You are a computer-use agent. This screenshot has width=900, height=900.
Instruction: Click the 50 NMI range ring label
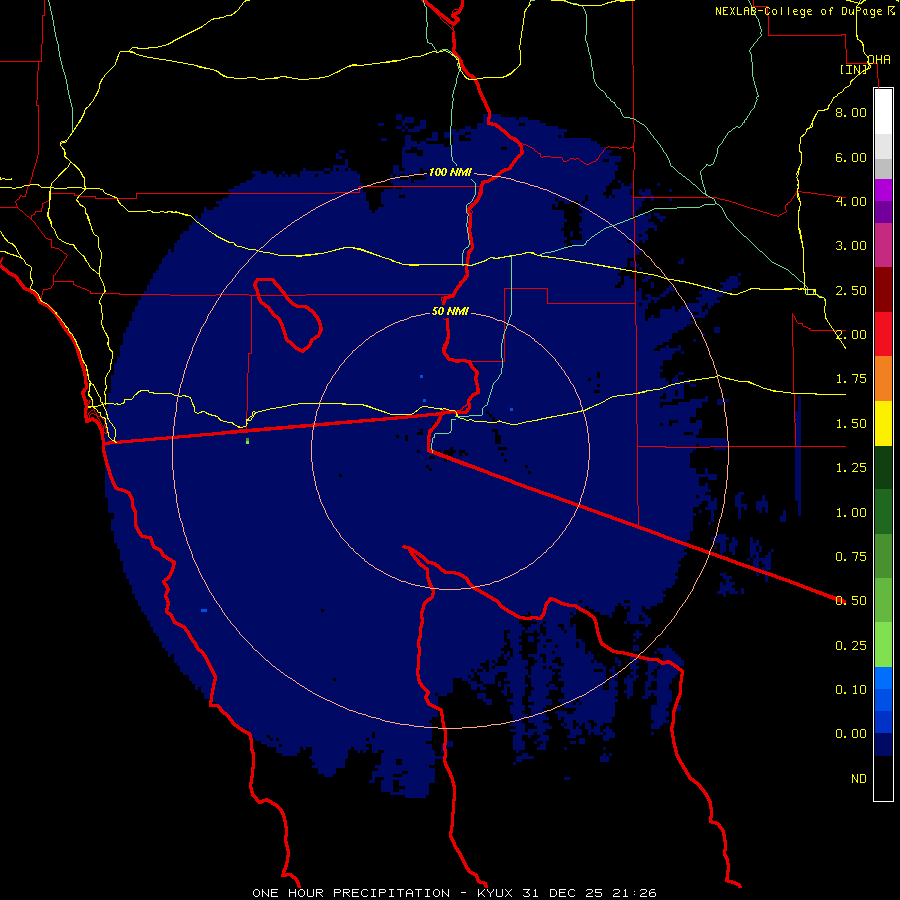pyautogui.click(x=450, y=311)
